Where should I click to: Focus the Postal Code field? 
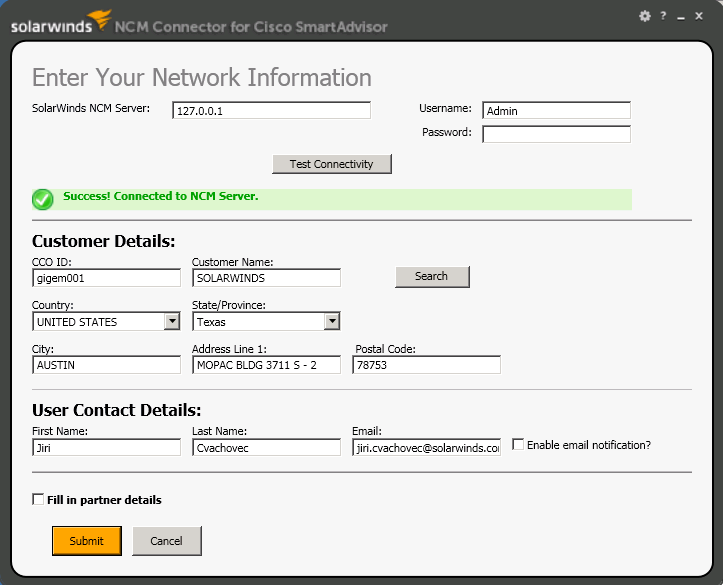click(427, 365)
